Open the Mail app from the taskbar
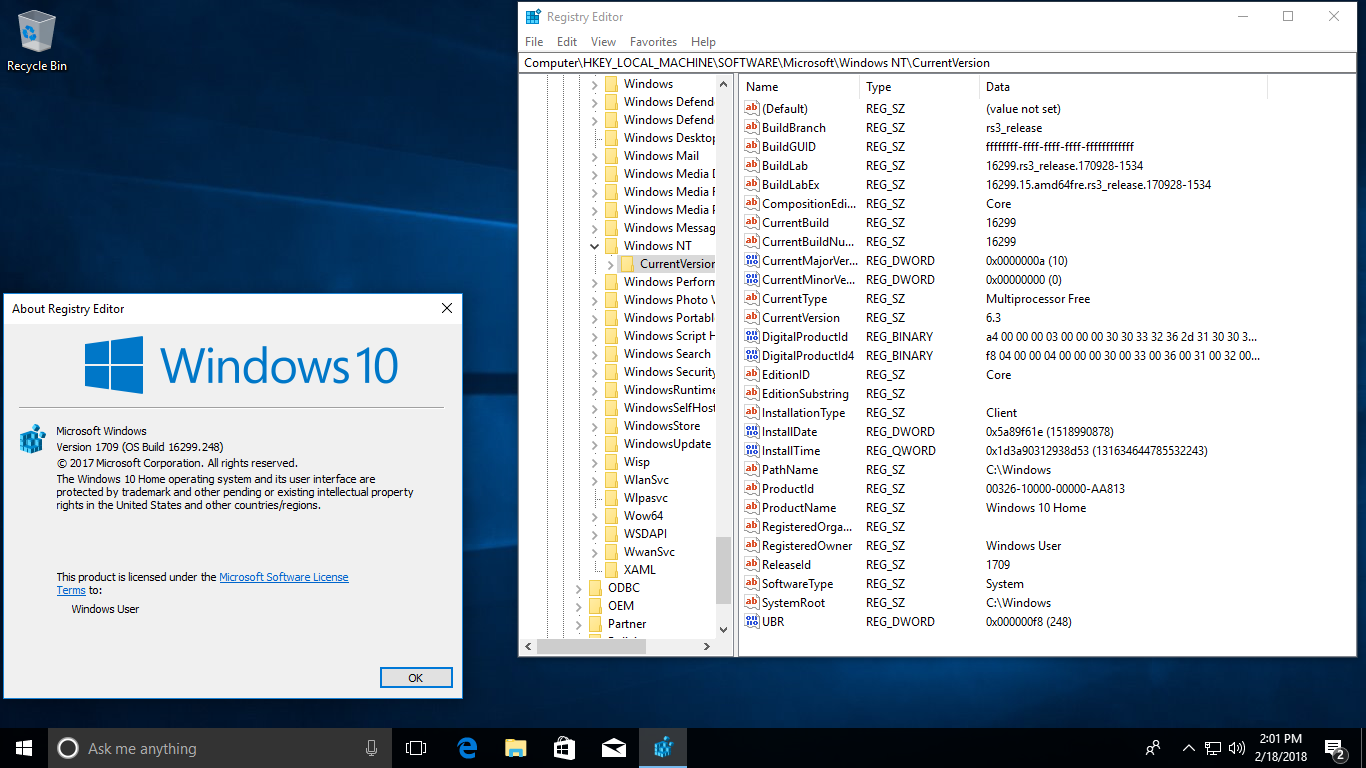This screenshot has height=768, width=1366. [x=614, y=748]
